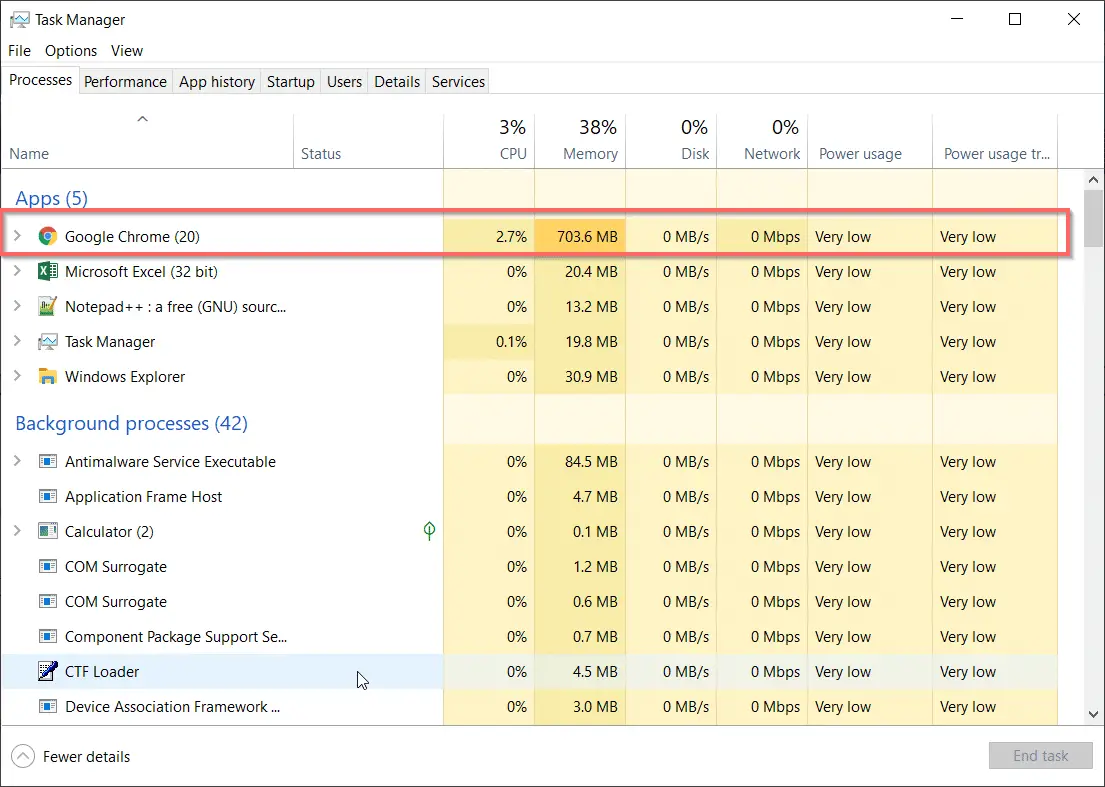Screen dimensions: 1105x787
Task: Expand the Google Chrome (20) process group
Action: [x=18, y=235]
